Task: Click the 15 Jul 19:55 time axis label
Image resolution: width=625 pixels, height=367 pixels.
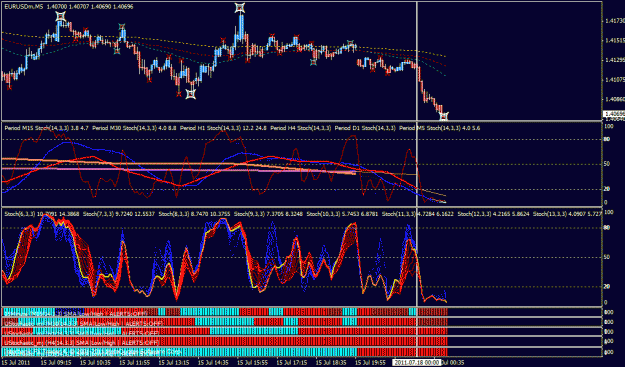Action: [370, 363]
